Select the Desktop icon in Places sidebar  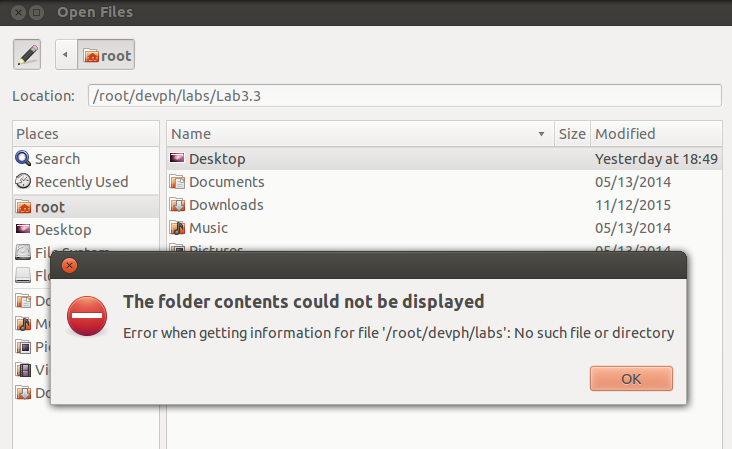[23, 230]
